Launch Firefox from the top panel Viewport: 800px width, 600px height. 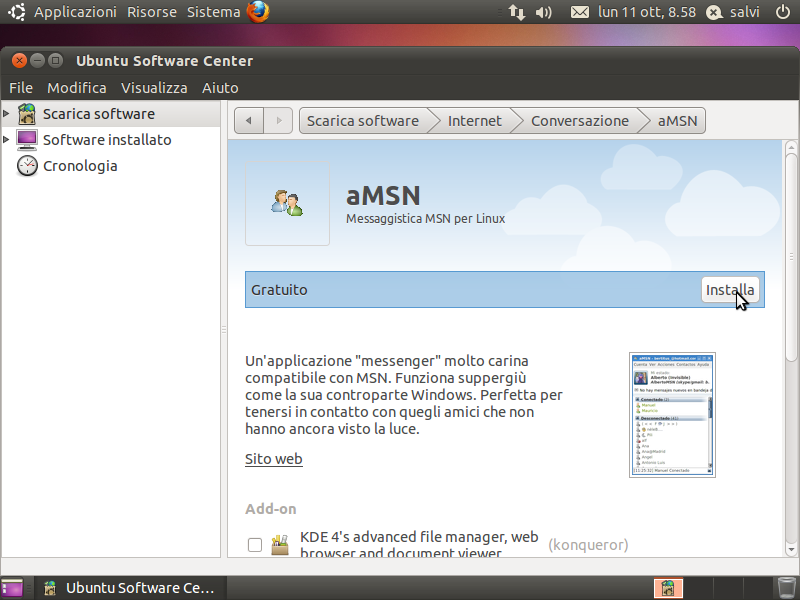pos(258,12)
